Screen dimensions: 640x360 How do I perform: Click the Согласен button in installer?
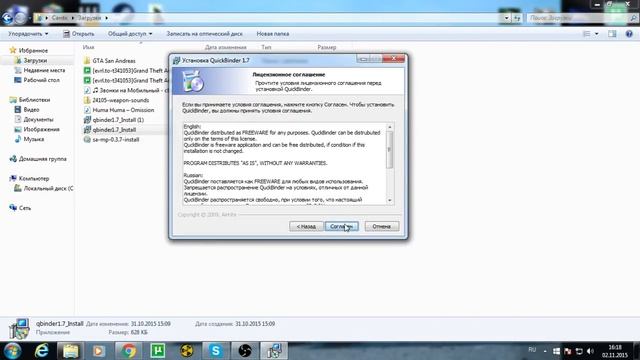pyautogui.click(x=342, y=226)
